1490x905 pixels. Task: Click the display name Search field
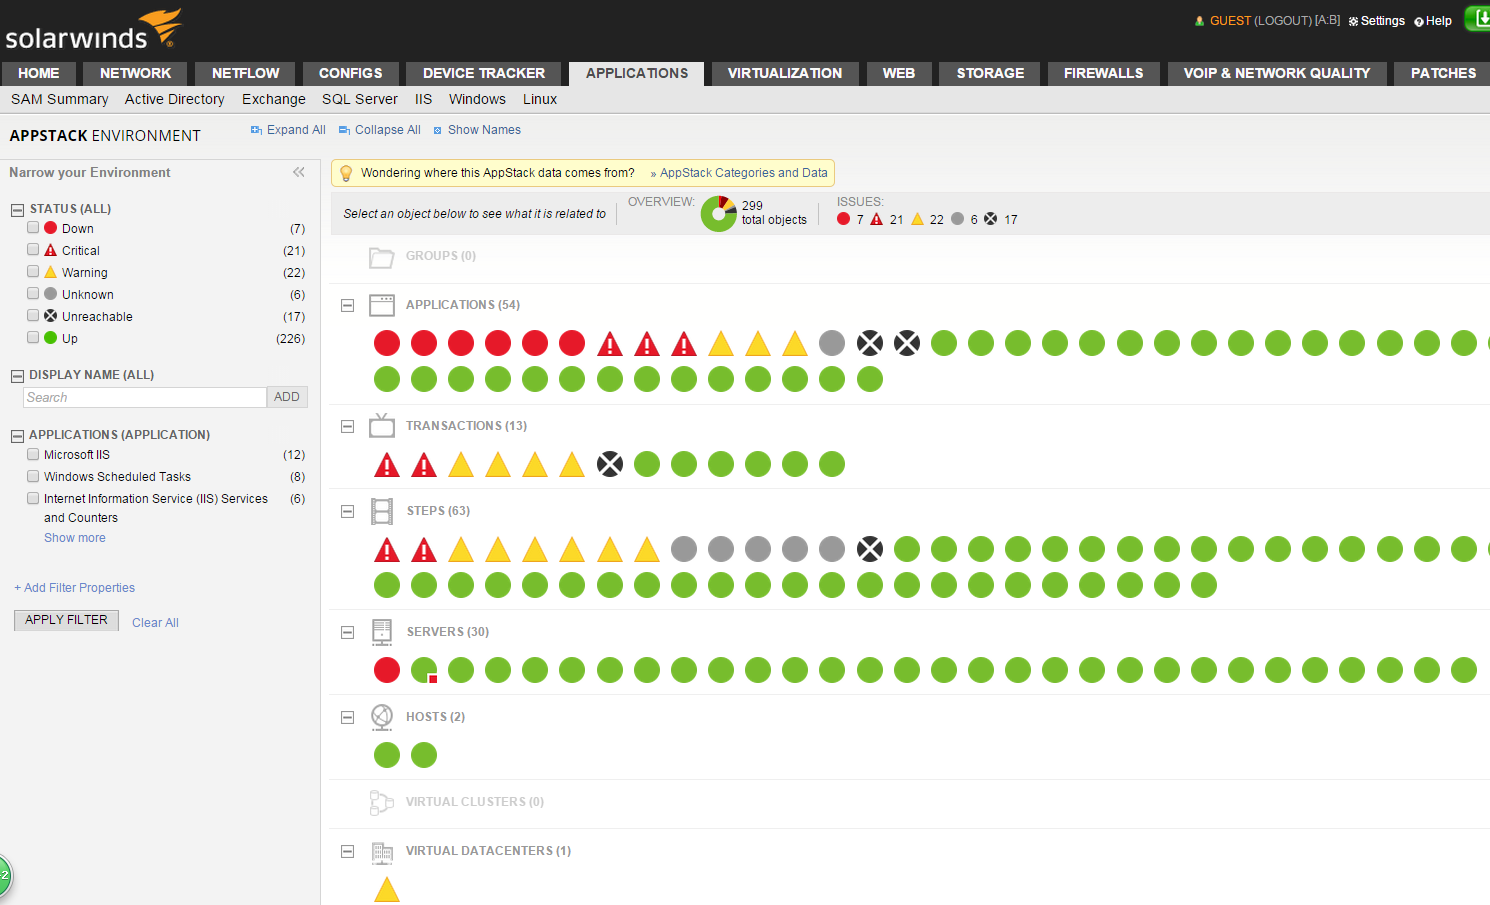click(x=145, y=397)
